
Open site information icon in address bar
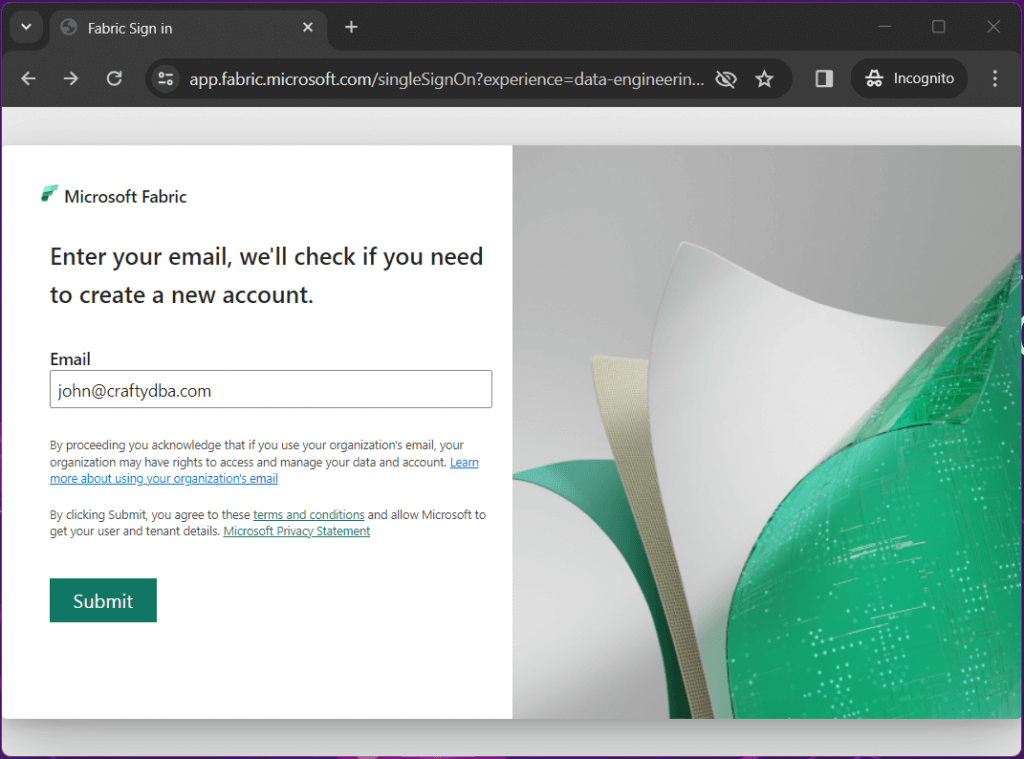tap(166, 79)
